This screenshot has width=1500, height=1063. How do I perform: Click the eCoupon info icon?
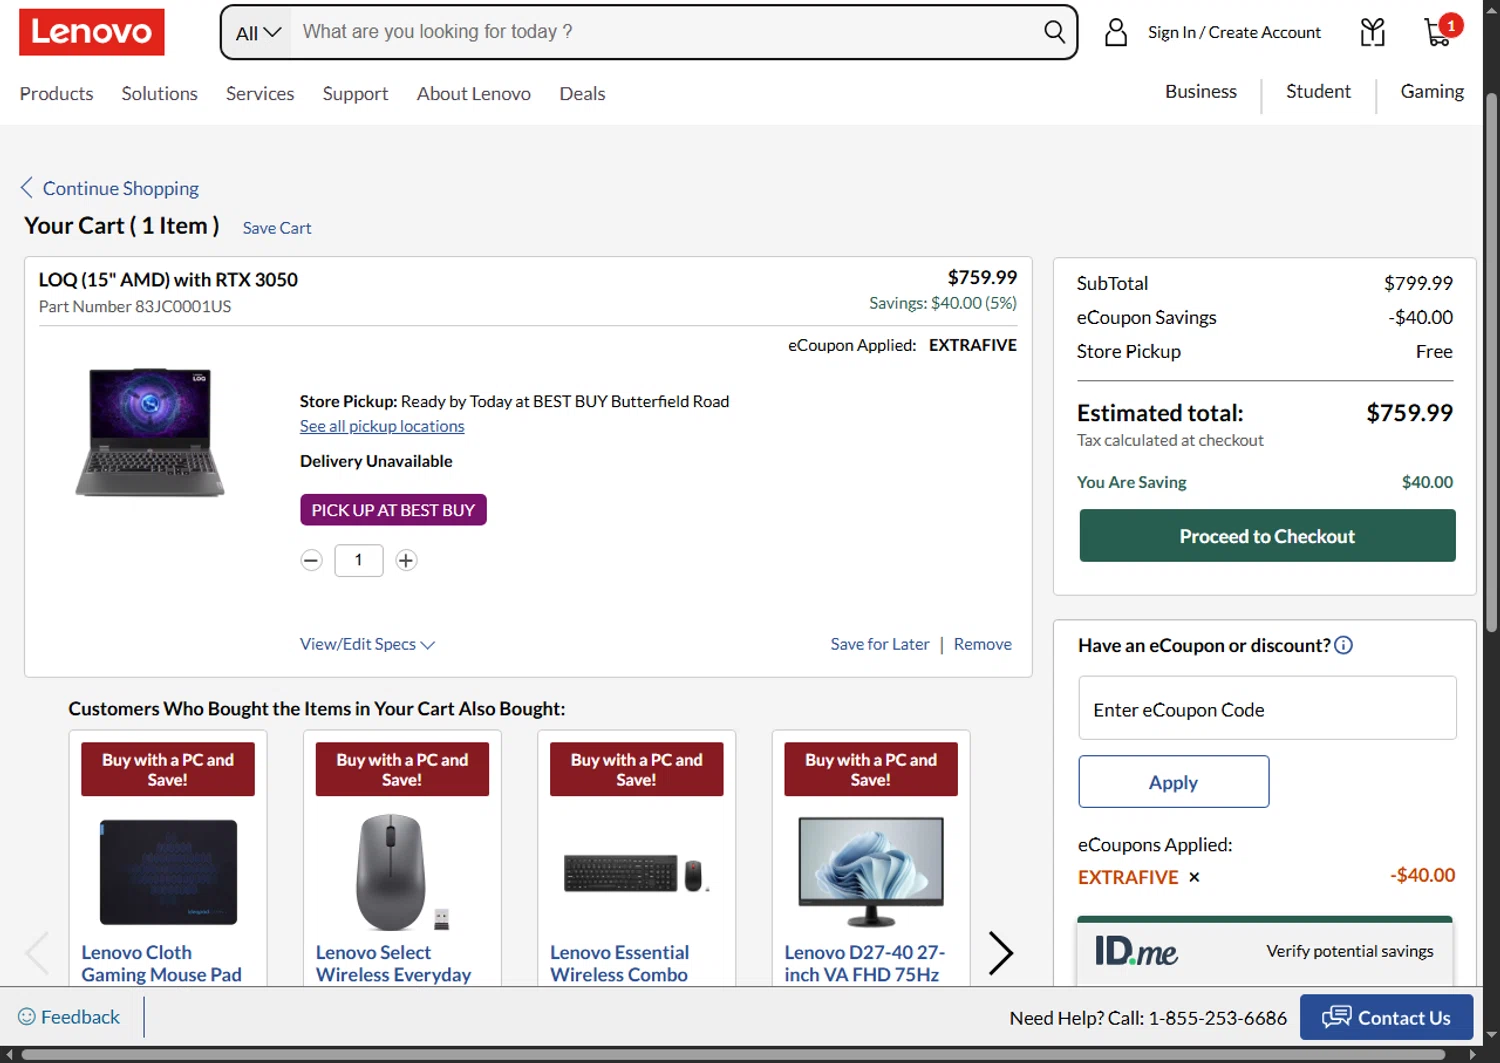[x=1344, y=645]
